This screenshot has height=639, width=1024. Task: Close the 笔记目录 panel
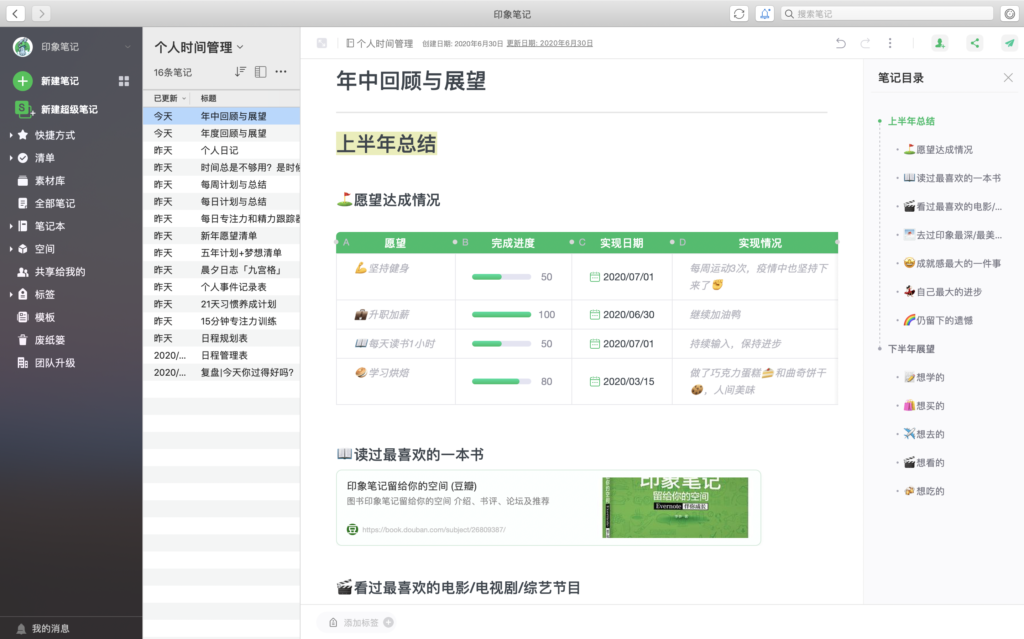point(1008,78)
